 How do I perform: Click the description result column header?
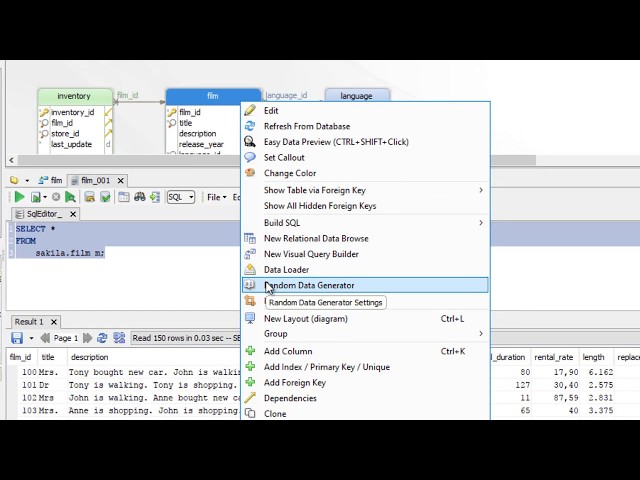tap(89, 357)
